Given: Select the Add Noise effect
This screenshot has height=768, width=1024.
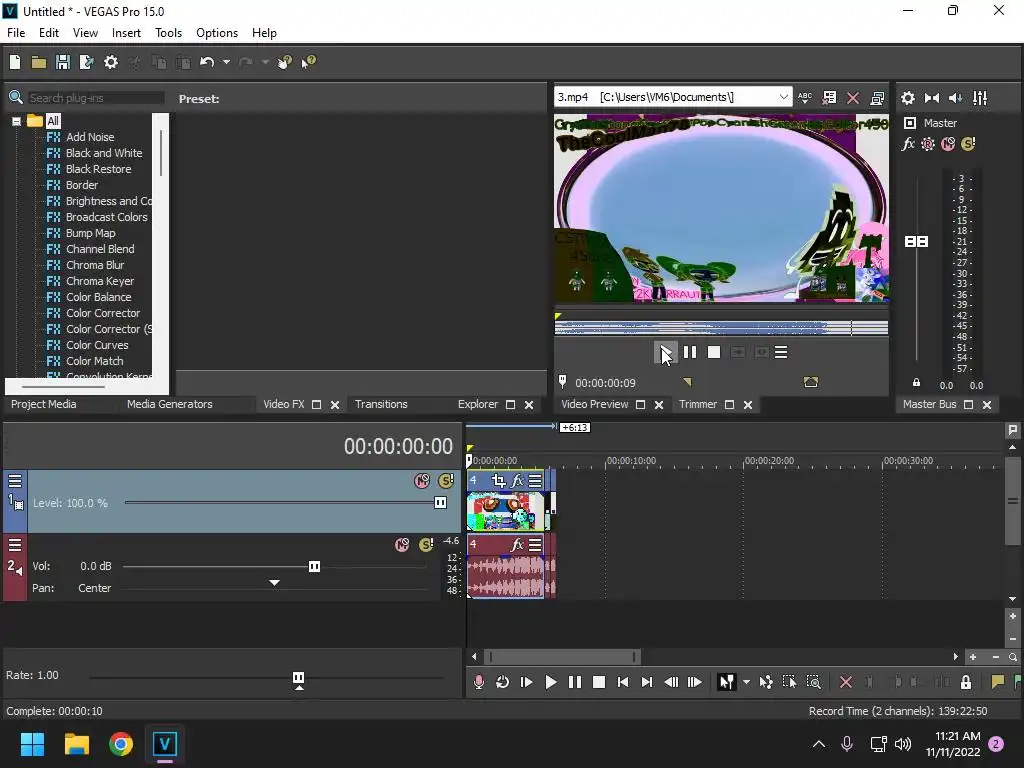Looking at the screenshot, I should click(x=89, y=137).
